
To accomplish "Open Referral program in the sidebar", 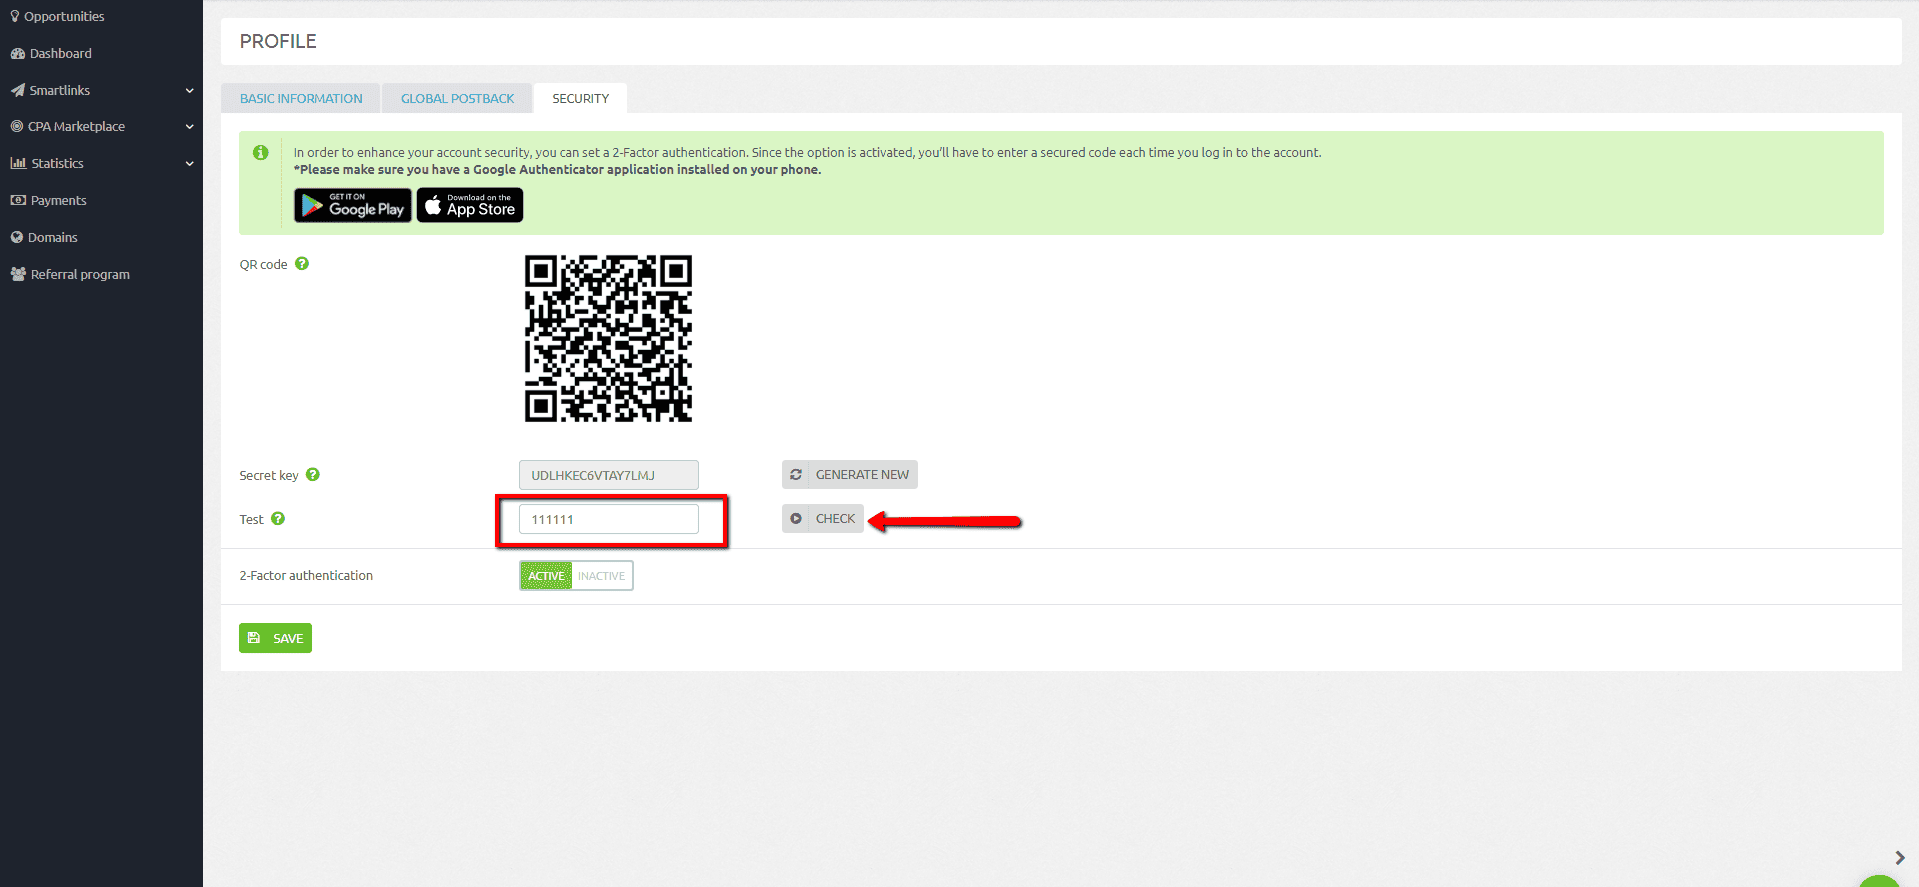I will point(80,275).
